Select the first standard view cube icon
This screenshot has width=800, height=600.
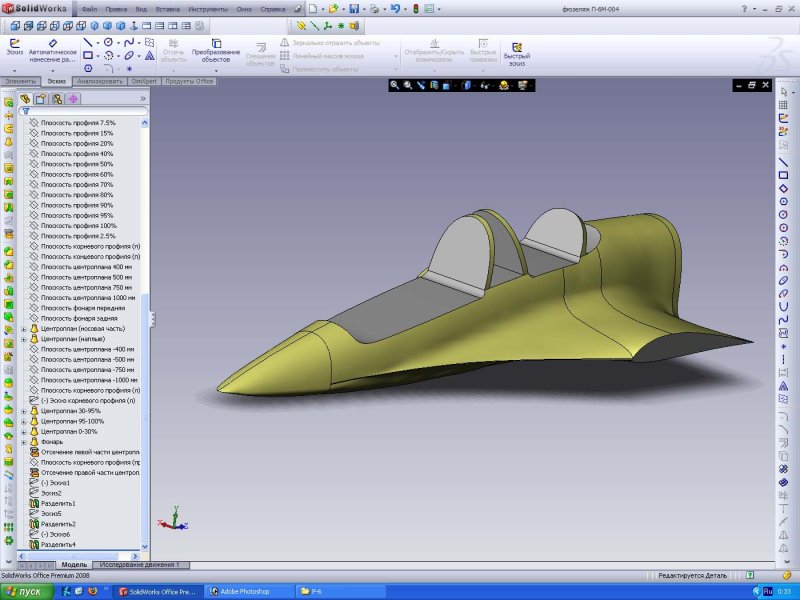[15, 26]
